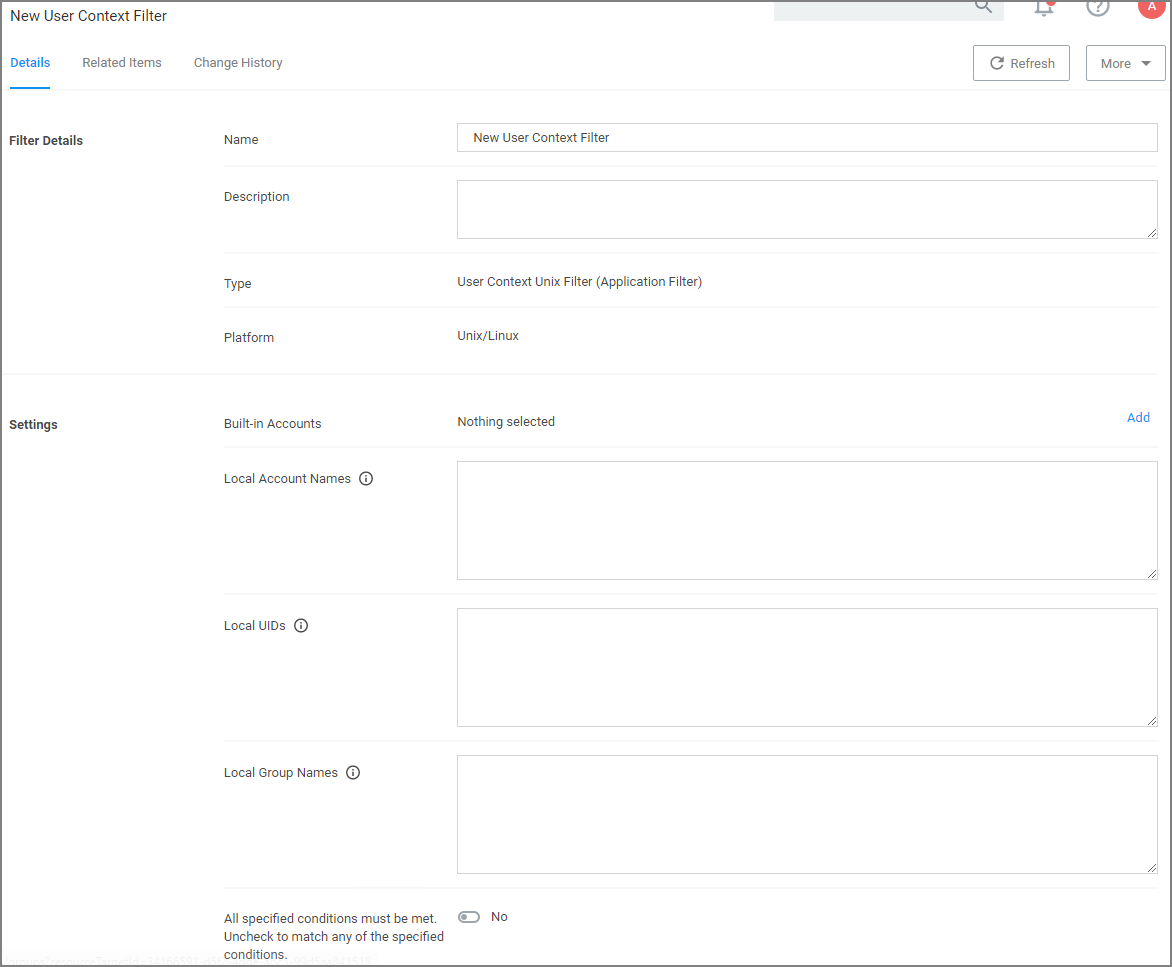Image resolution: width=1172 pixels, height=967 pixels.
Task: Click the 'Nothing selected' text
Action: coord(506,421)
